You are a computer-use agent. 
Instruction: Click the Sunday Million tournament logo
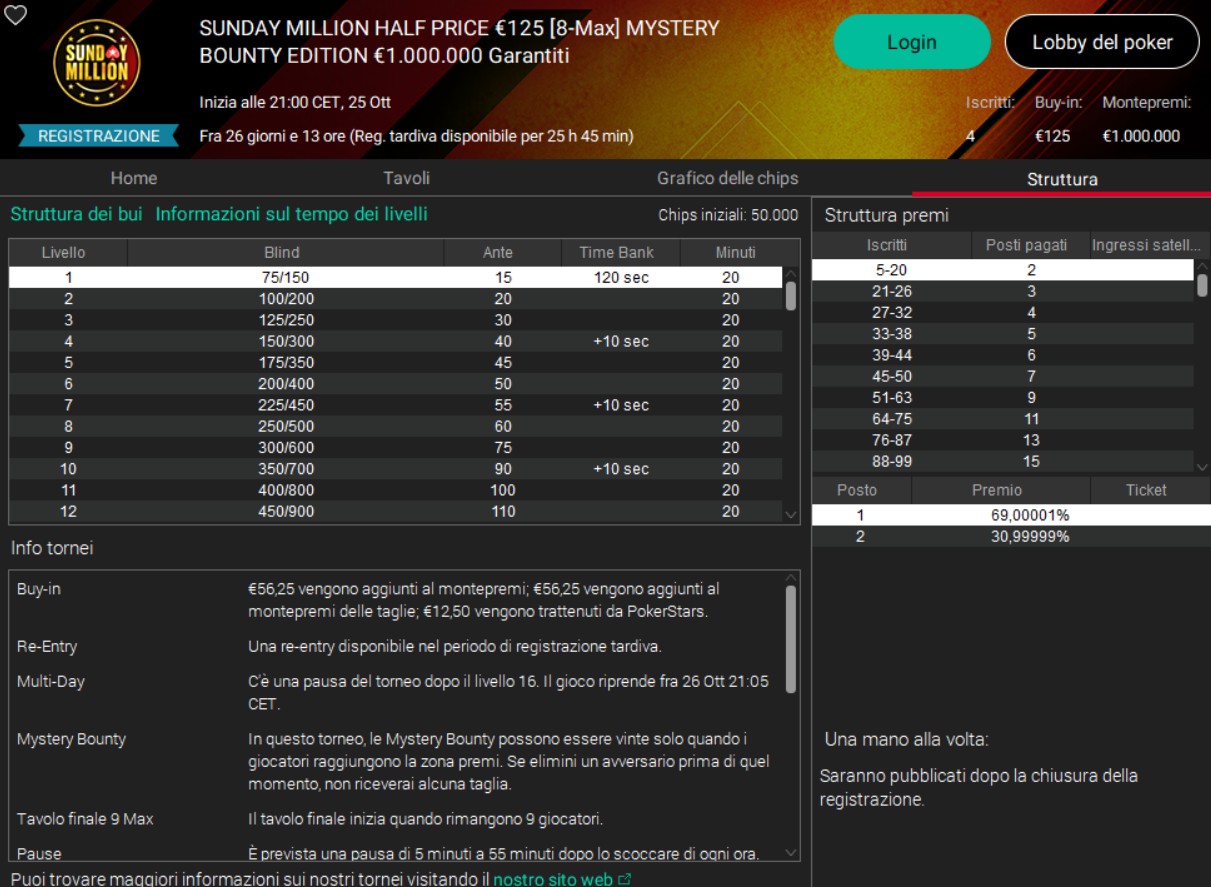click(x=96, y=62)
